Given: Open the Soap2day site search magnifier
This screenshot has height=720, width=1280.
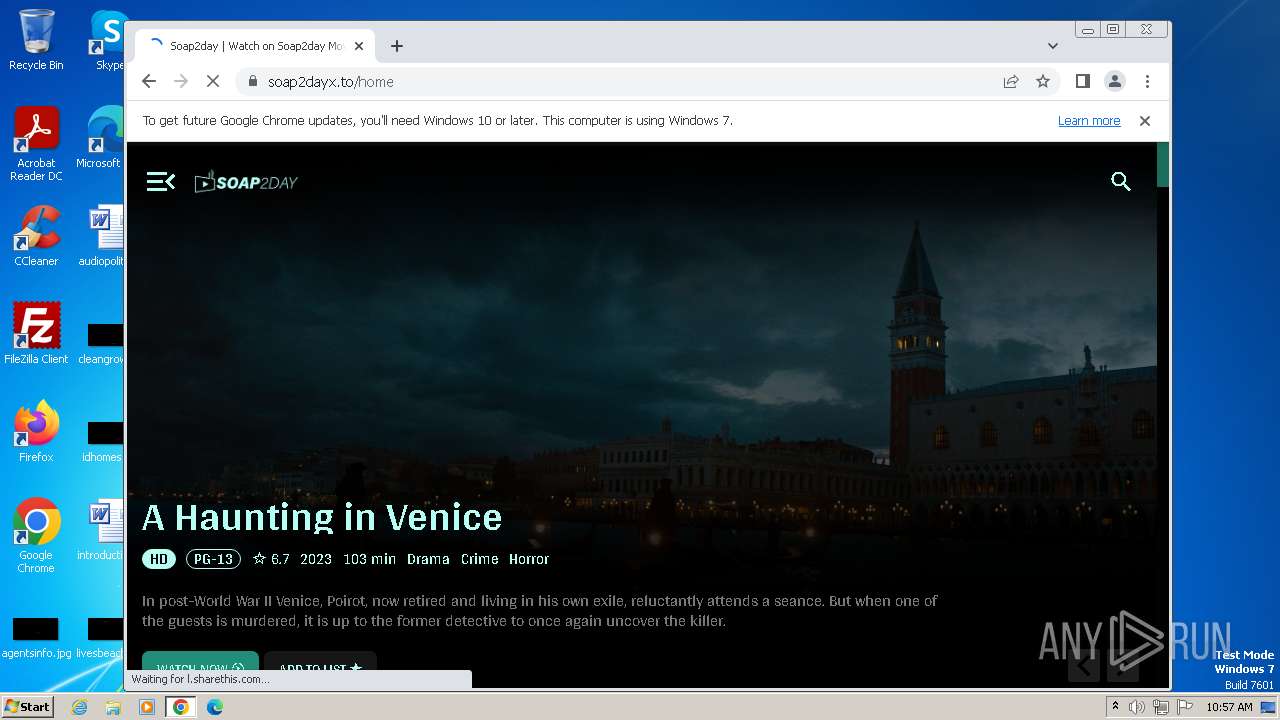Looking at the screenshot, I should (1121, 181).
